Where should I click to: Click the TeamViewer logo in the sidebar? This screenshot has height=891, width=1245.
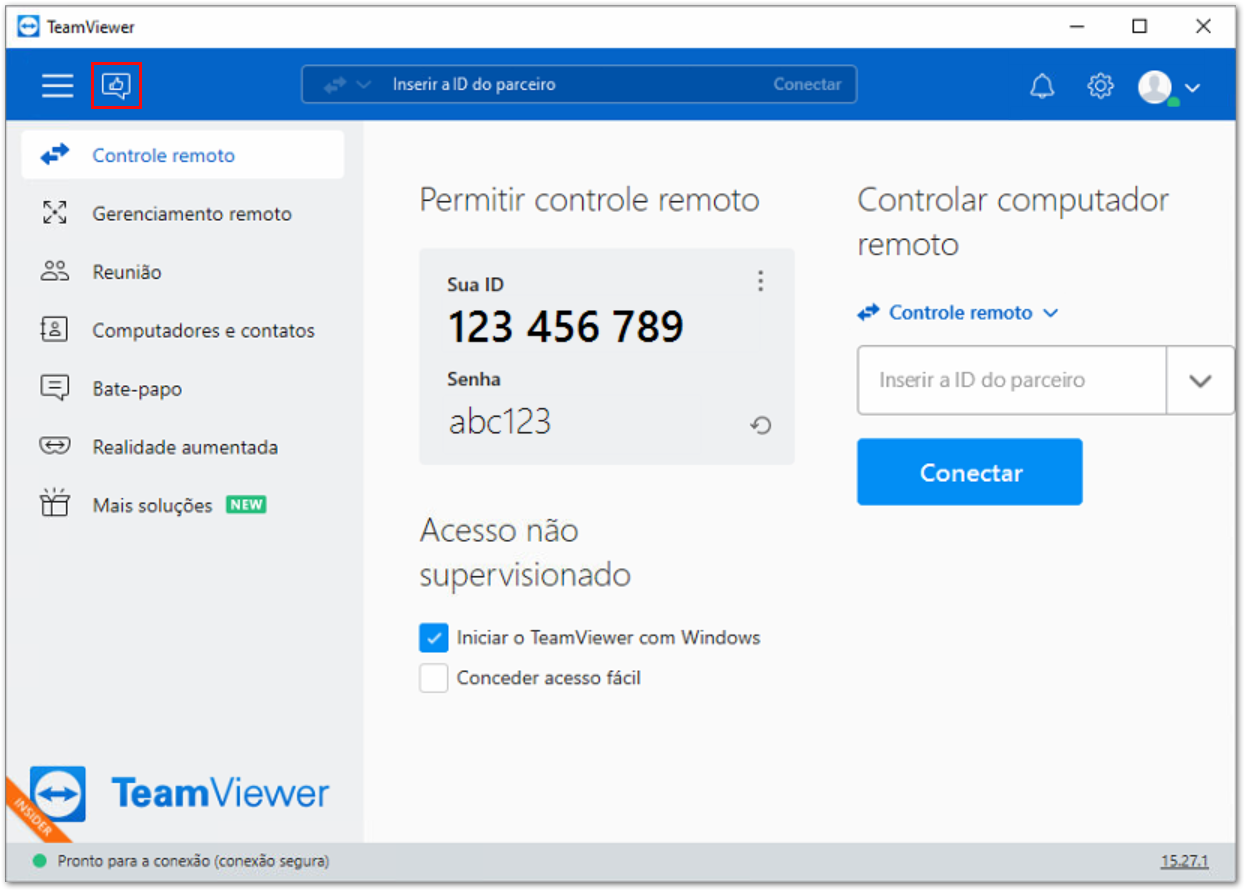click(x=180, y=794)
